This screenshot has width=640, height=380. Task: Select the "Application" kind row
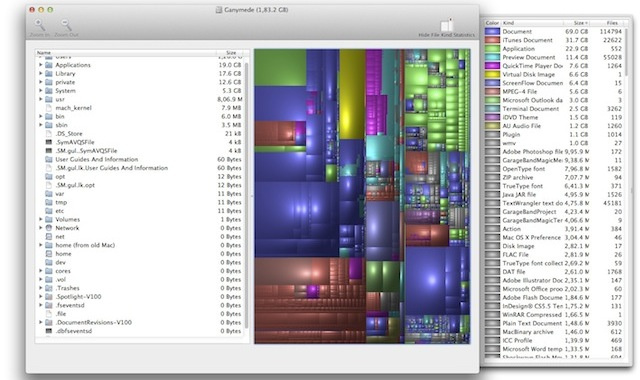(554, 49)
